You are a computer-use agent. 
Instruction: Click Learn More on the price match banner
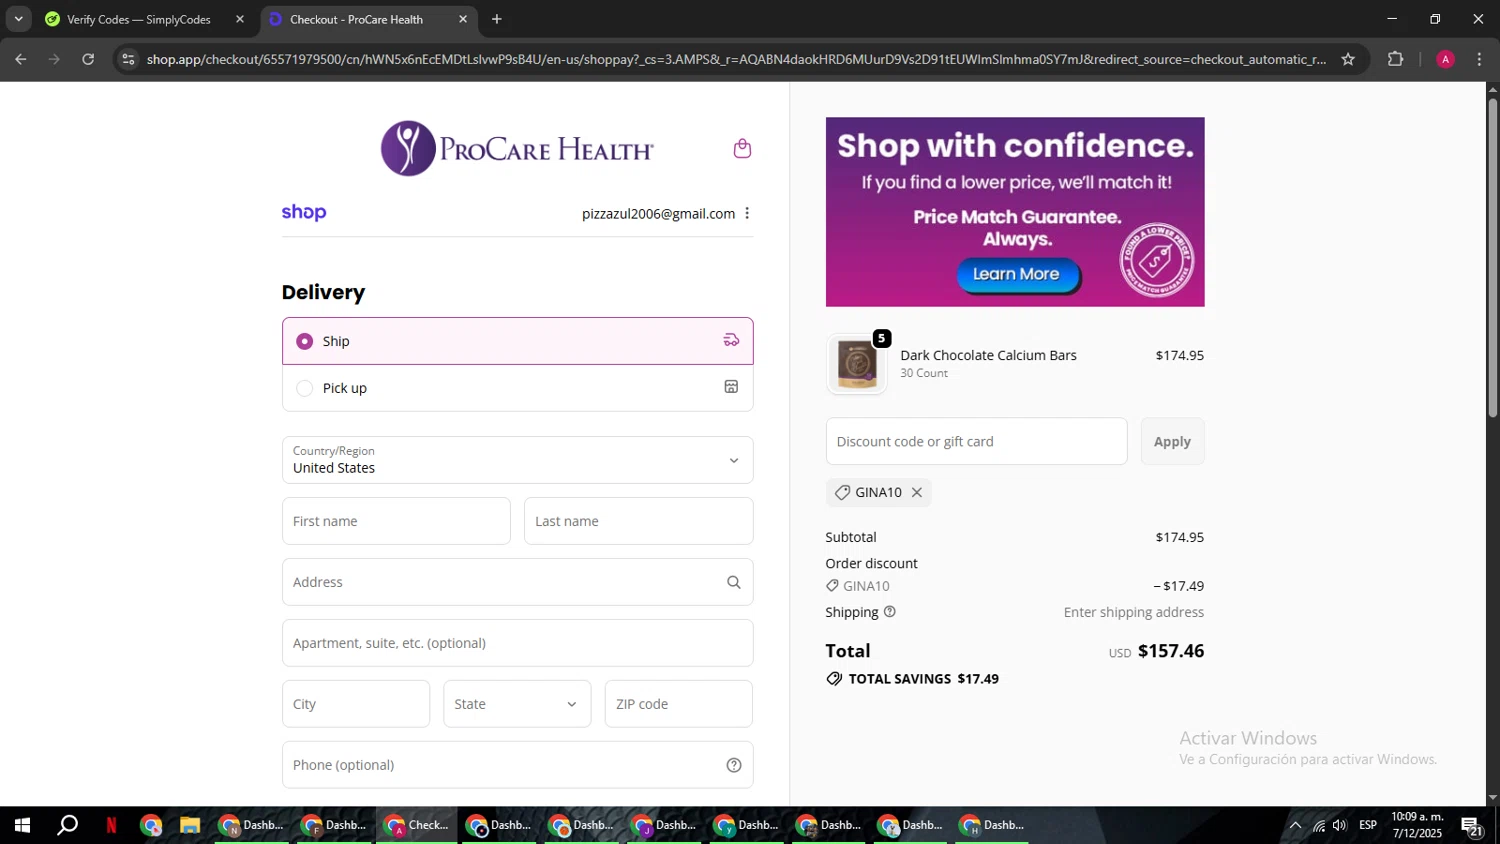coord(1017,274)
